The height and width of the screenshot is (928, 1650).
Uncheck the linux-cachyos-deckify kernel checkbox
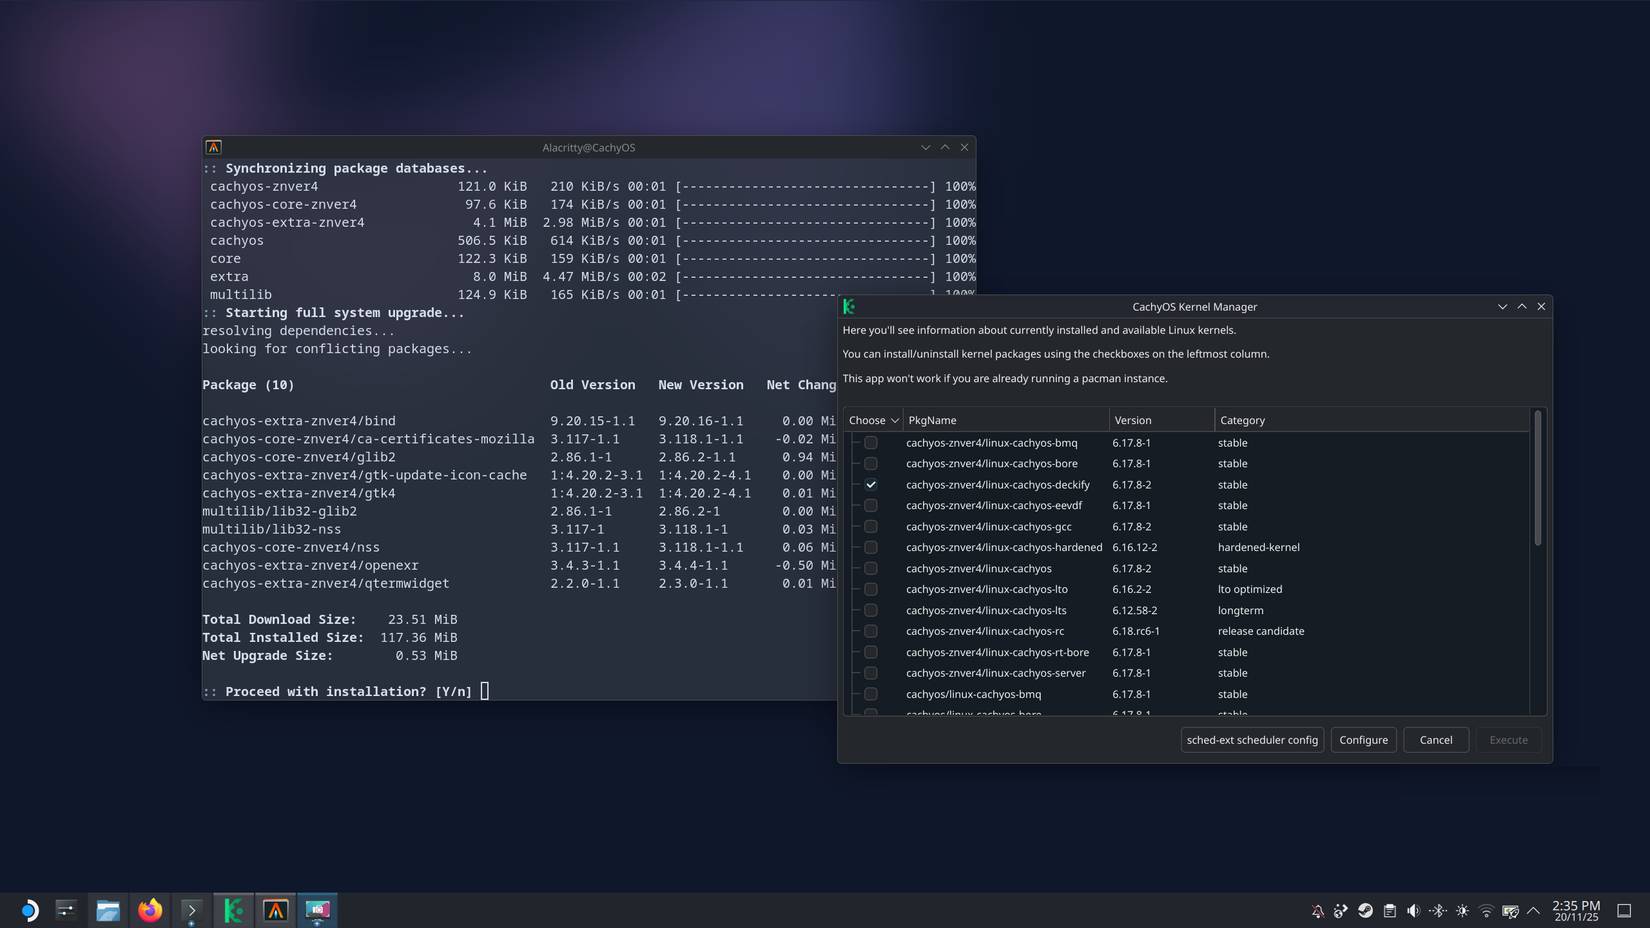pos(871,485)
